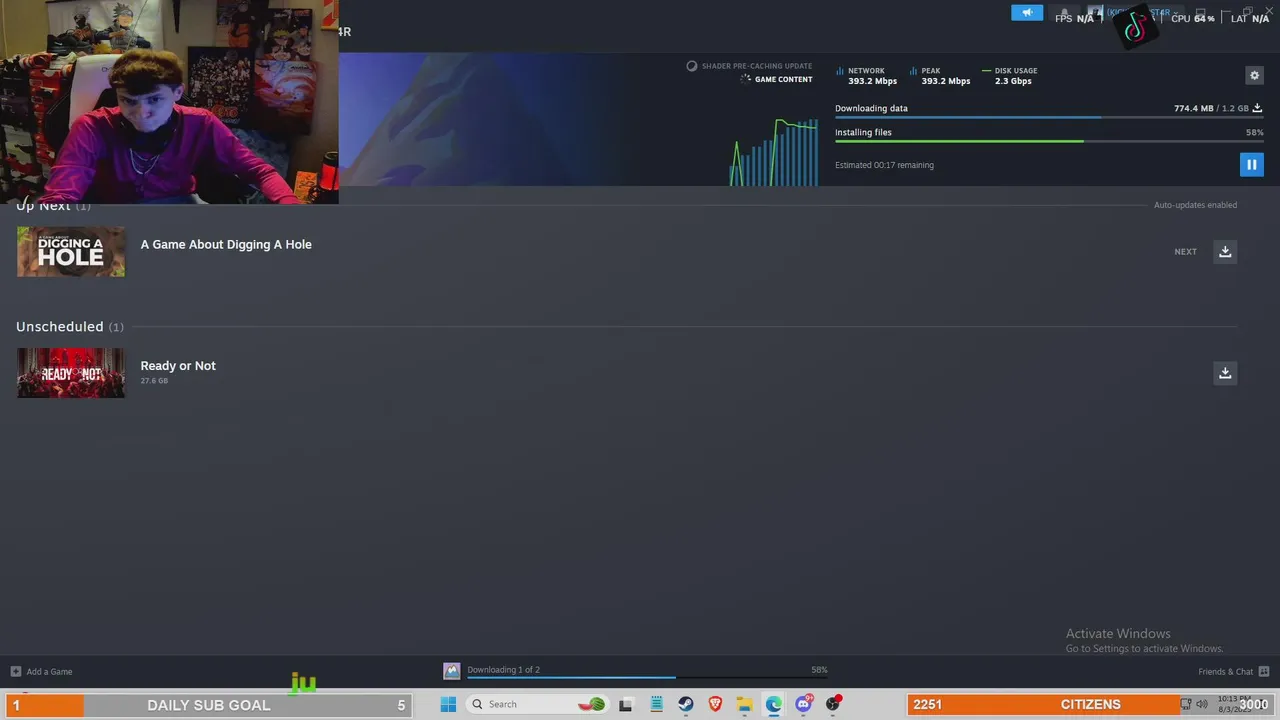The width and height of the screenshot is (1280, 720).
Task: Open Steam from the taskbar
Action: coord(686,704)
